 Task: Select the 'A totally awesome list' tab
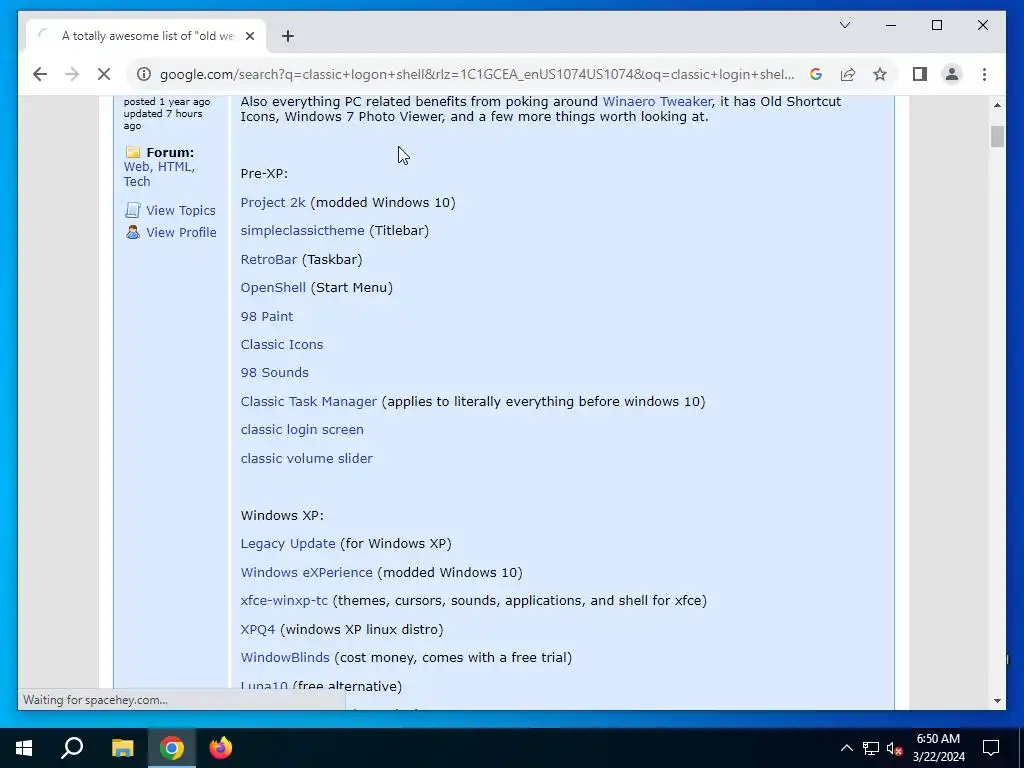pos(146,36)
